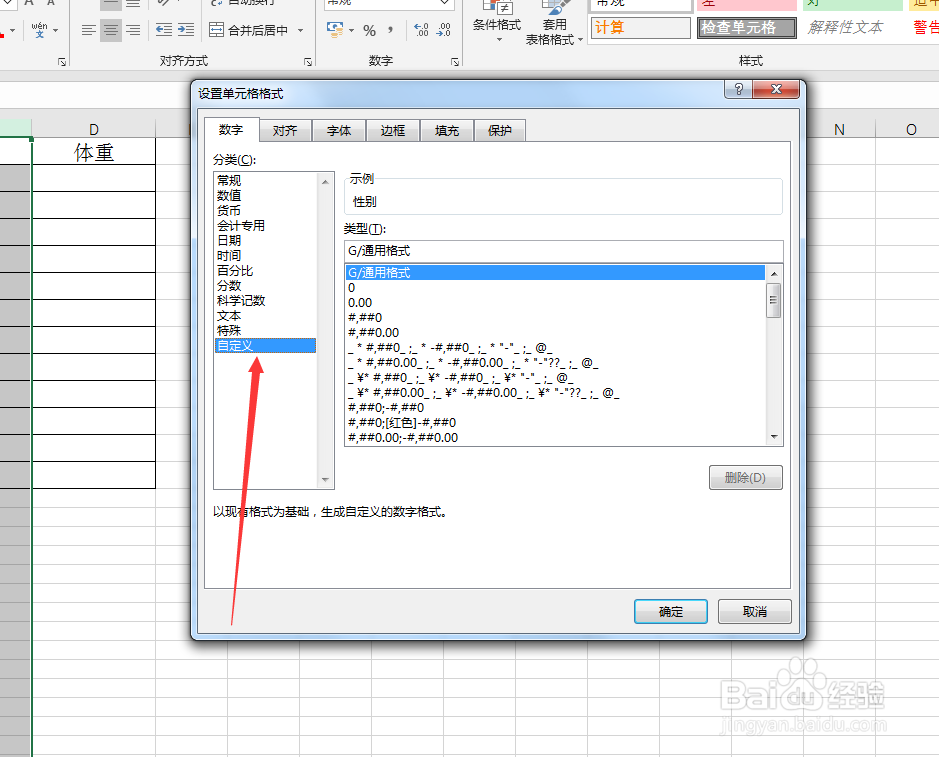The width and height of the screenshot is (939, 757).
Task: Switch to the 数字 tab
Action: [231, 130]
